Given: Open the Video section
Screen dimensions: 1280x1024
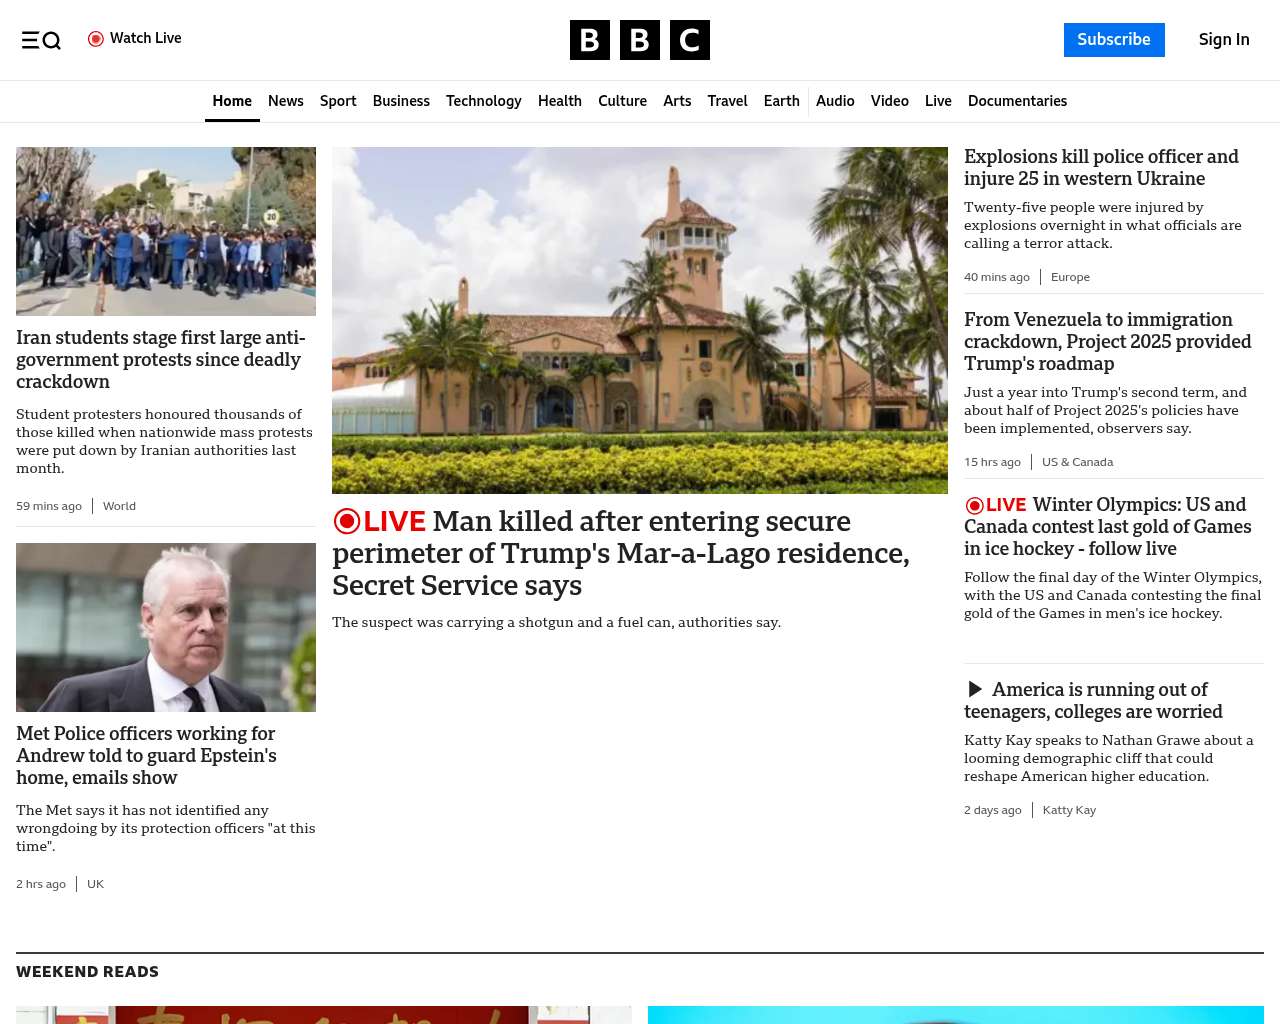Looking at the screenshot, I should [x=890, y=101].
